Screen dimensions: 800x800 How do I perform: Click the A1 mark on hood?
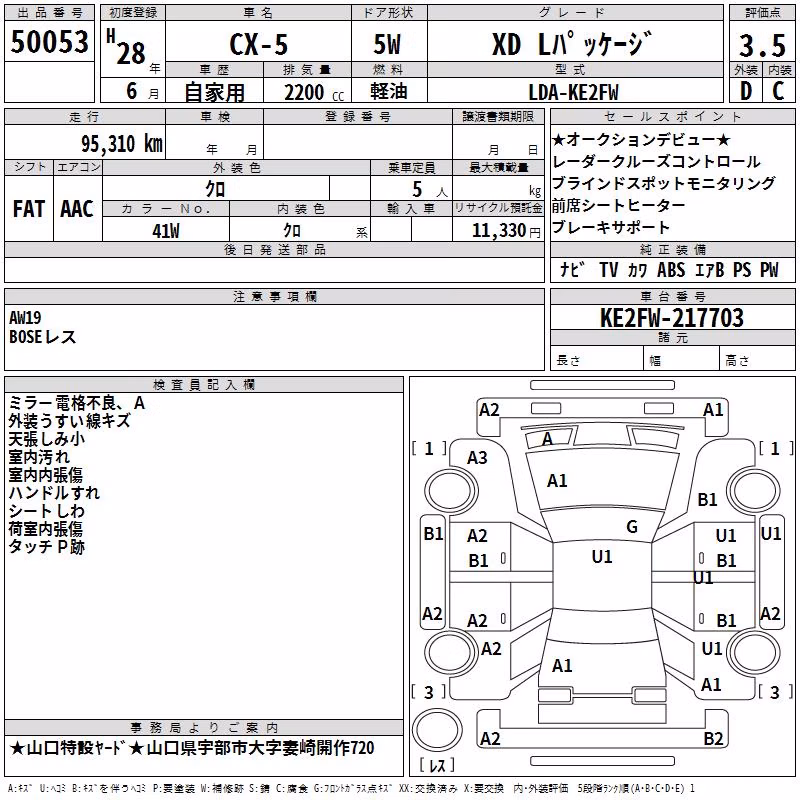pyautogui.click(x=557, y=481)
